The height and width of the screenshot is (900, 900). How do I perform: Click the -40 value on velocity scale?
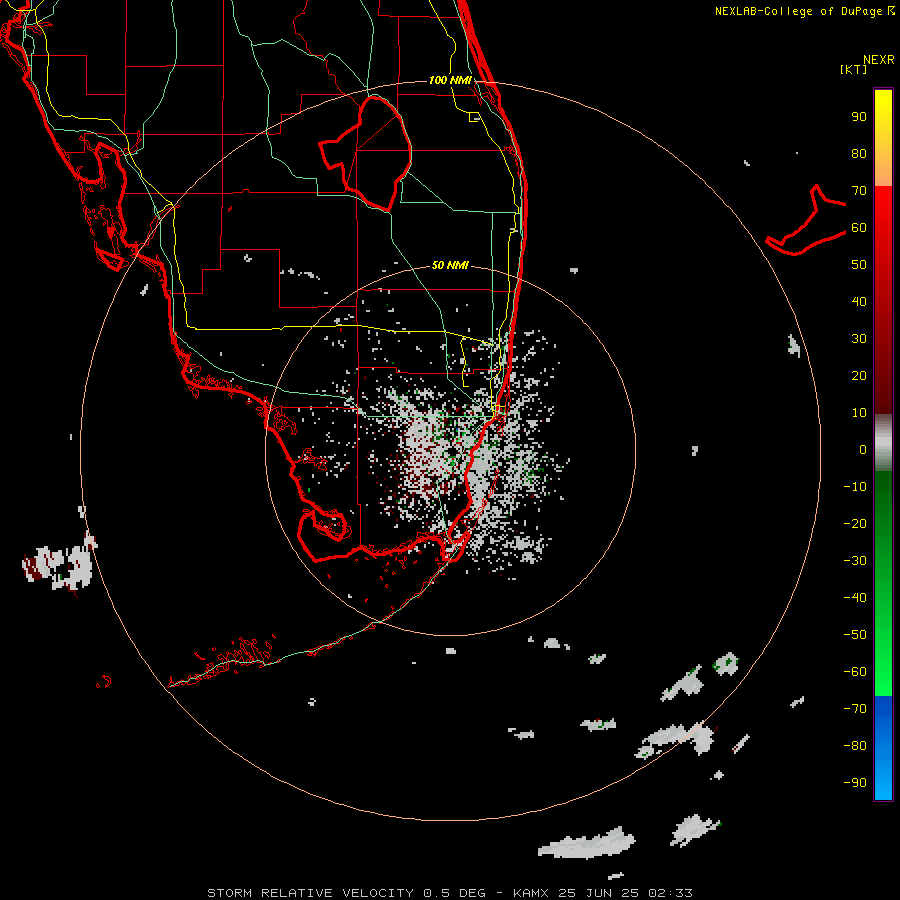pyautogui.click(x=855, y=598)
